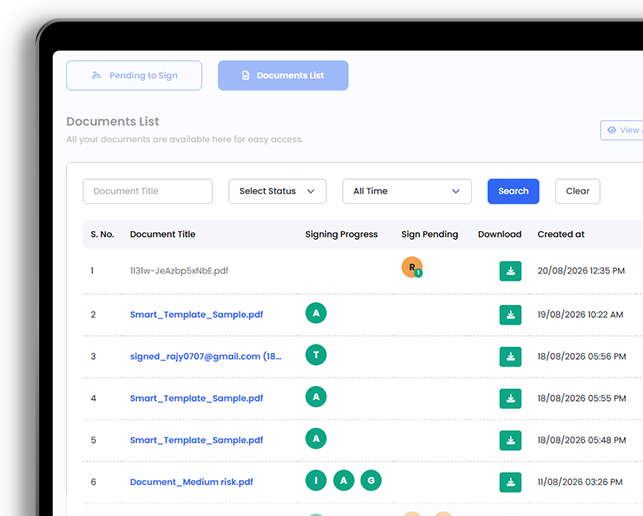Open Document_Medium risk.pdf link
This screenshot has height=516, width=643.
(x=192, y=482)
